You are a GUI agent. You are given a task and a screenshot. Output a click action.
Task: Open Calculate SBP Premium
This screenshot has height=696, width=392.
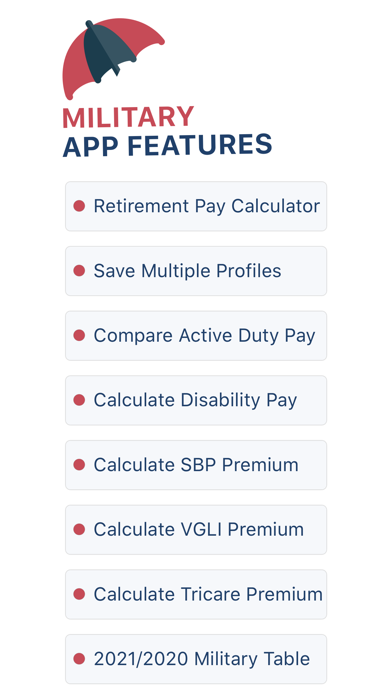click(196, 465)
